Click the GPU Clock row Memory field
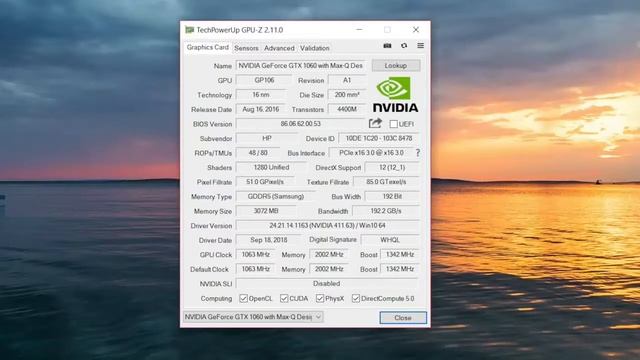This screenshot has width=640, height=360. pyautogui.click(x=329, y=255)
